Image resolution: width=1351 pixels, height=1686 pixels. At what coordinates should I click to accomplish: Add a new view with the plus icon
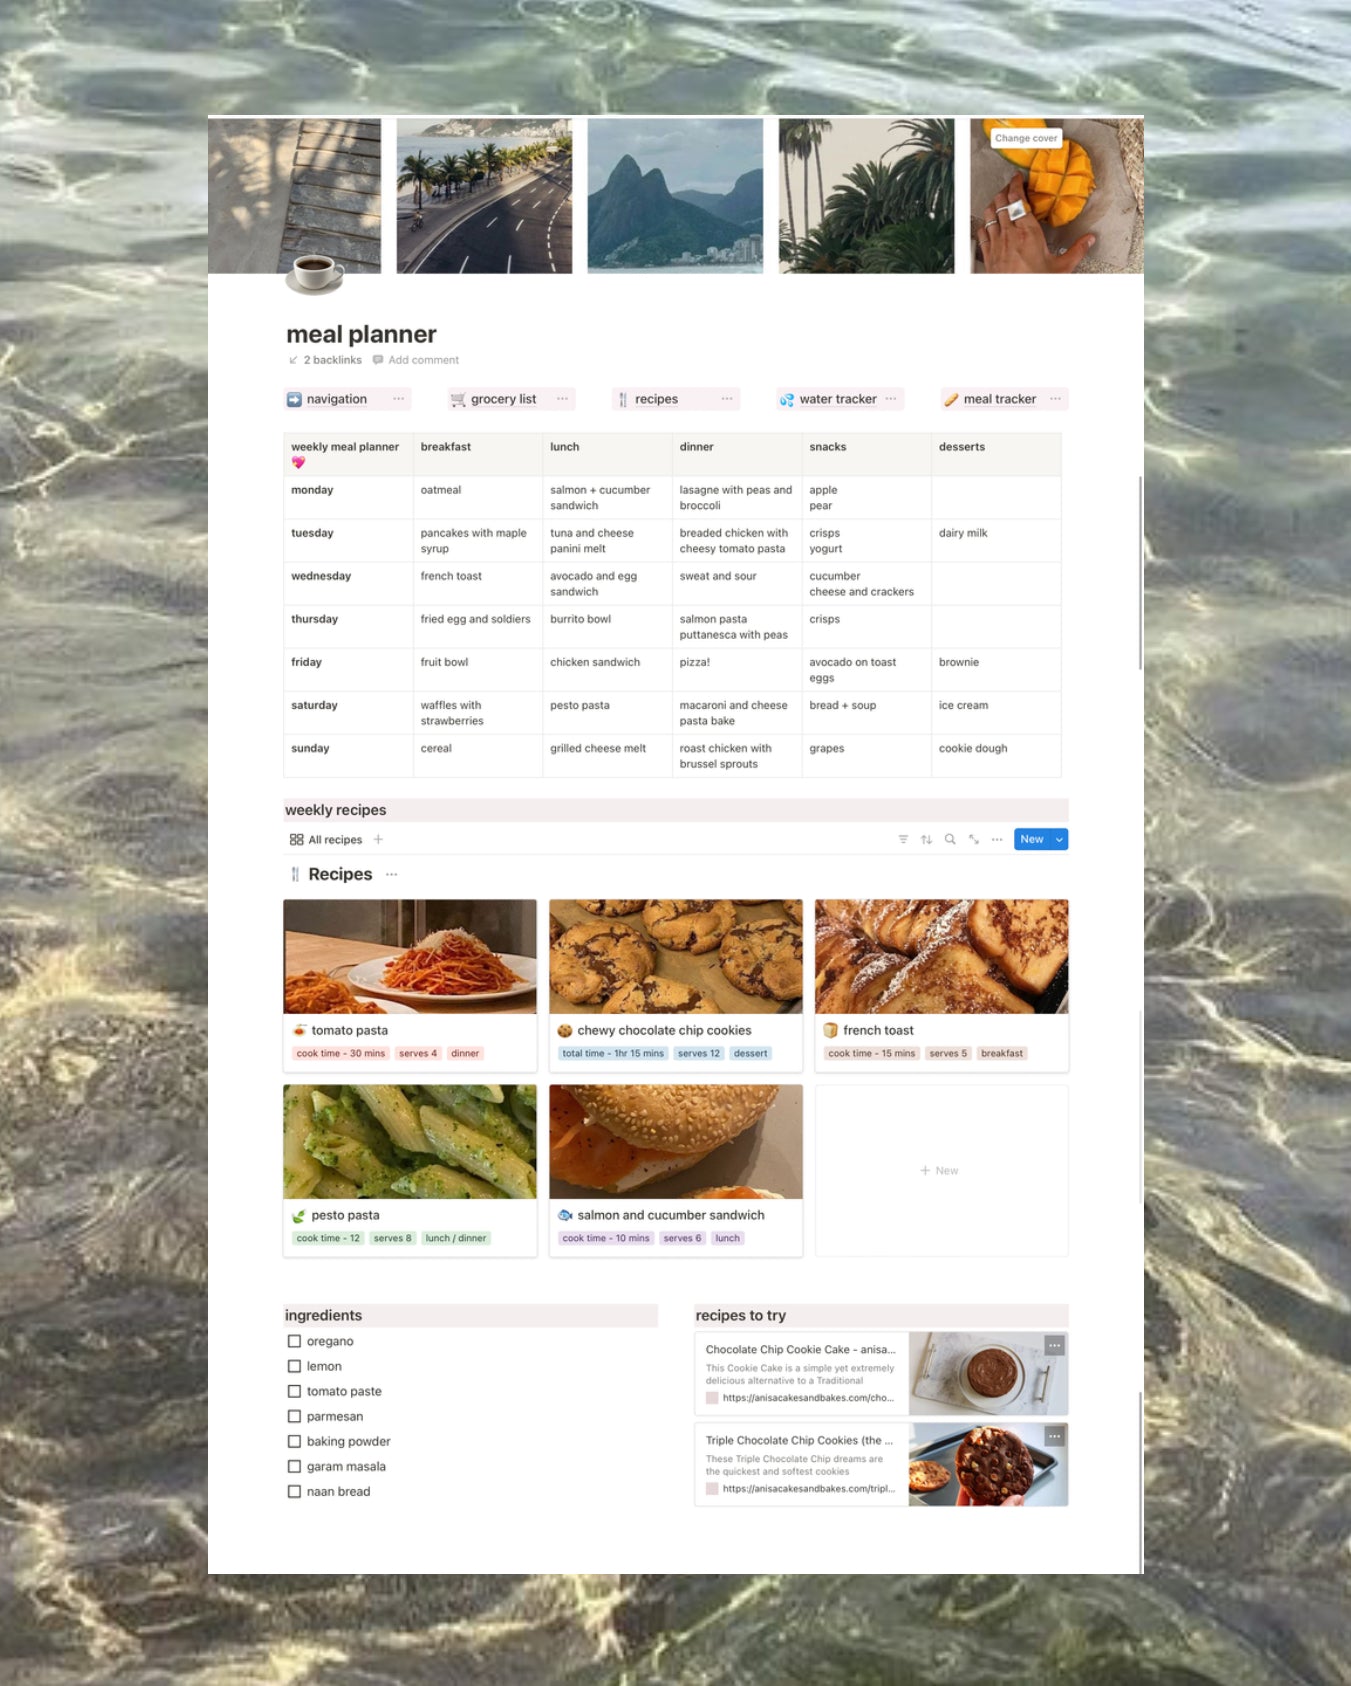(378, 840)
